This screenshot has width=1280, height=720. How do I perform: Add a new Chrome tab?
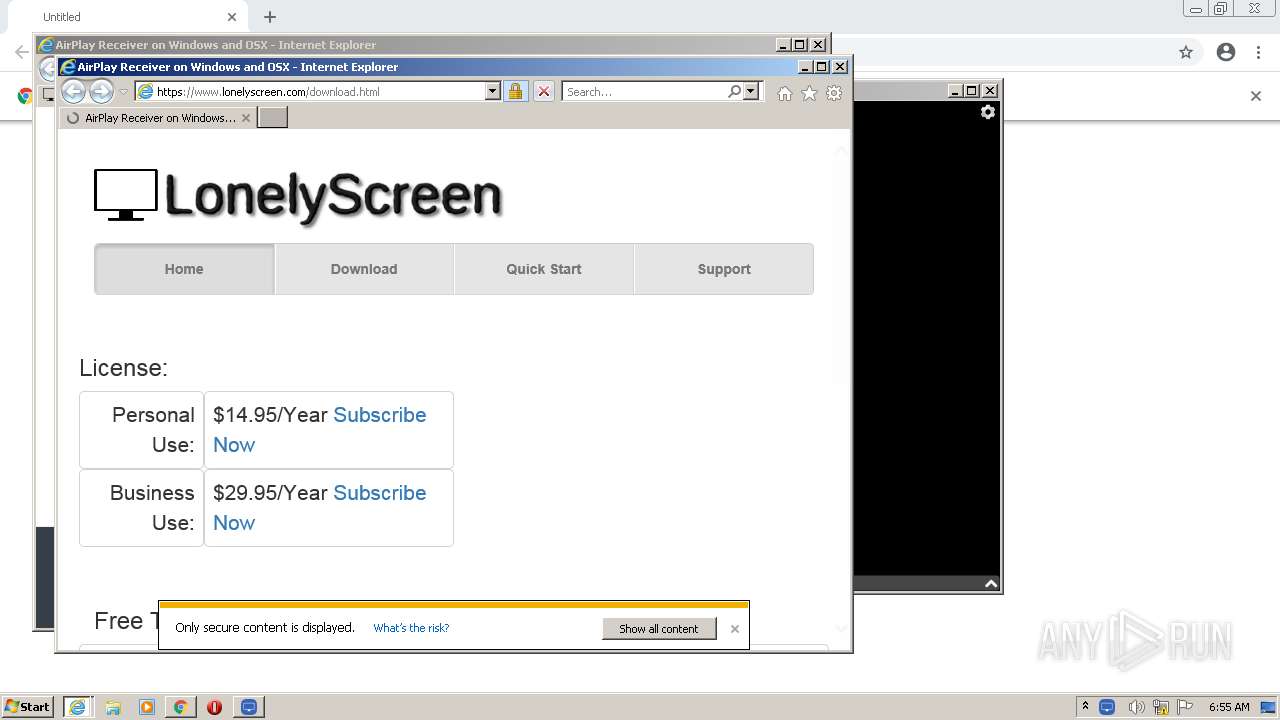270,17
